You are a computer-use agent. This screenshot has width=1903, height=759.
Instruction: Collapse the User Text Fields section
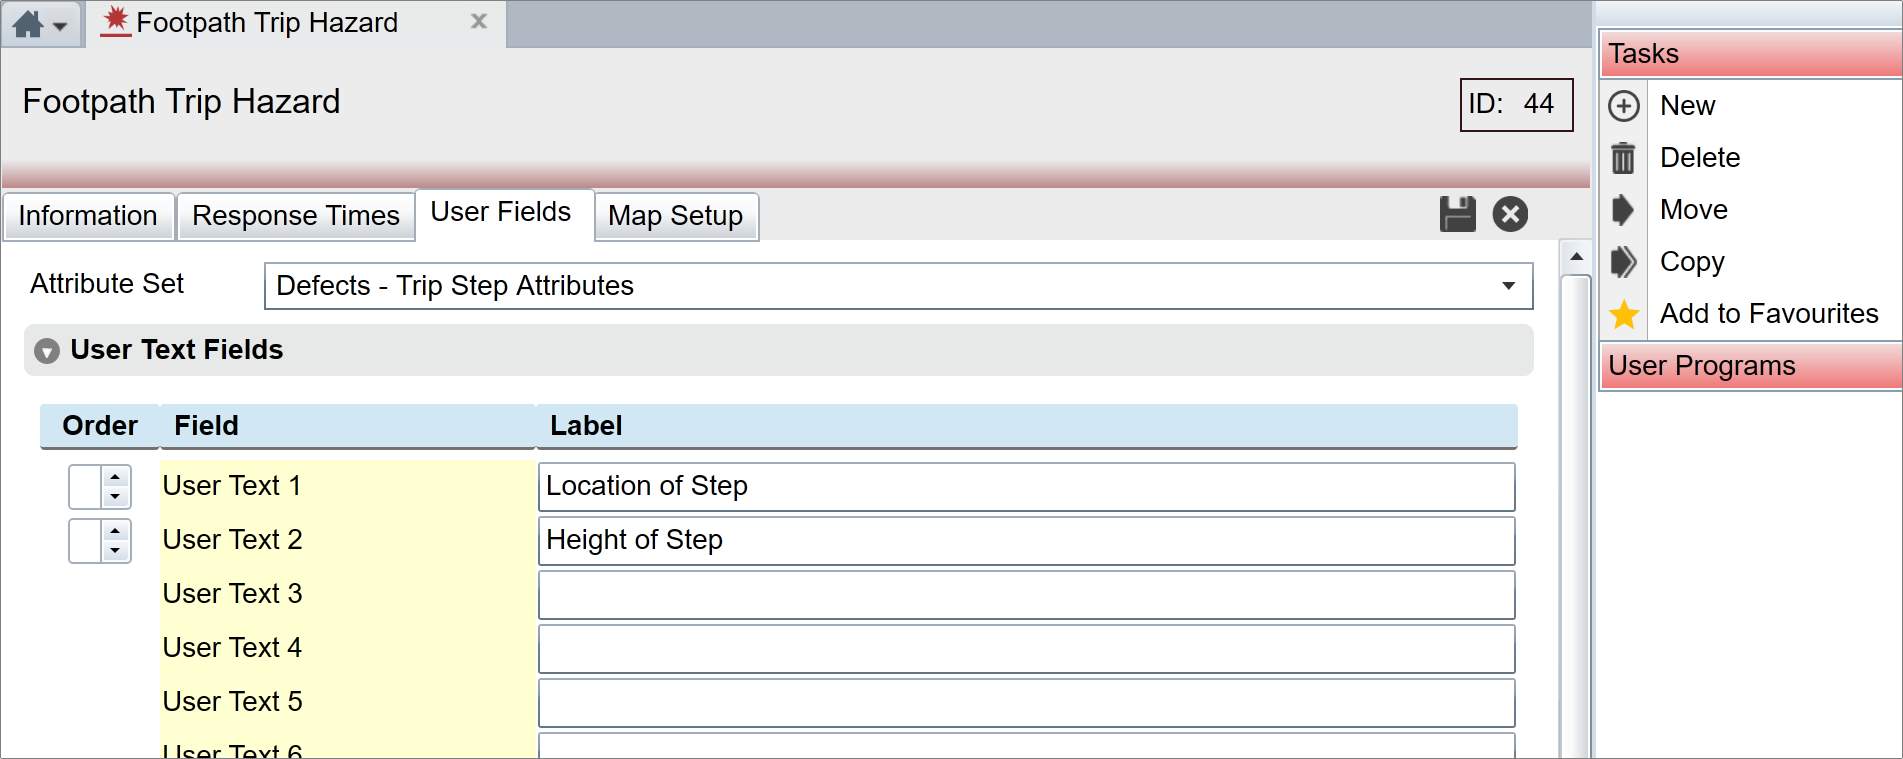[x=47, y=351]
